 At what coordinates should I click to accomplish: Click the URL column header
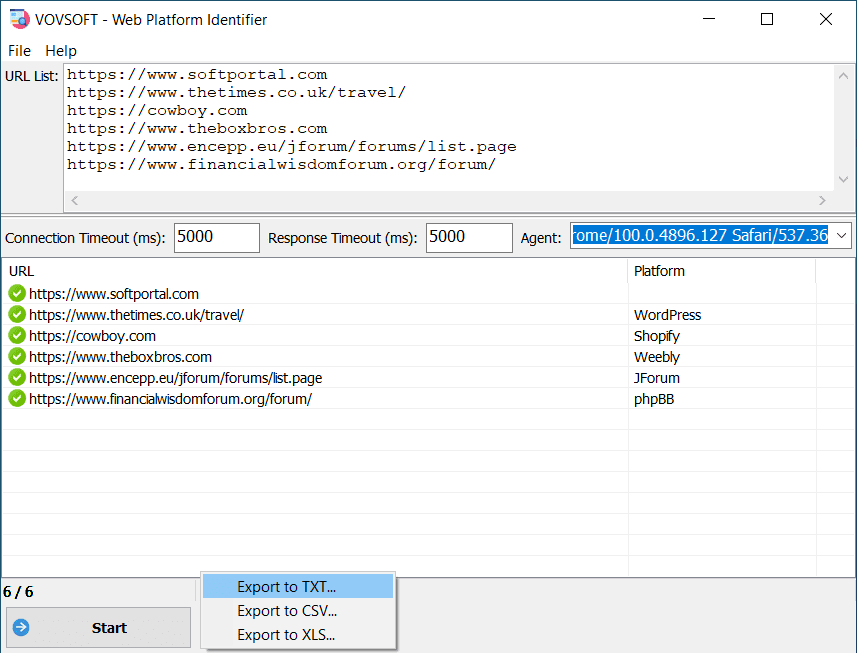click(22, 271)
